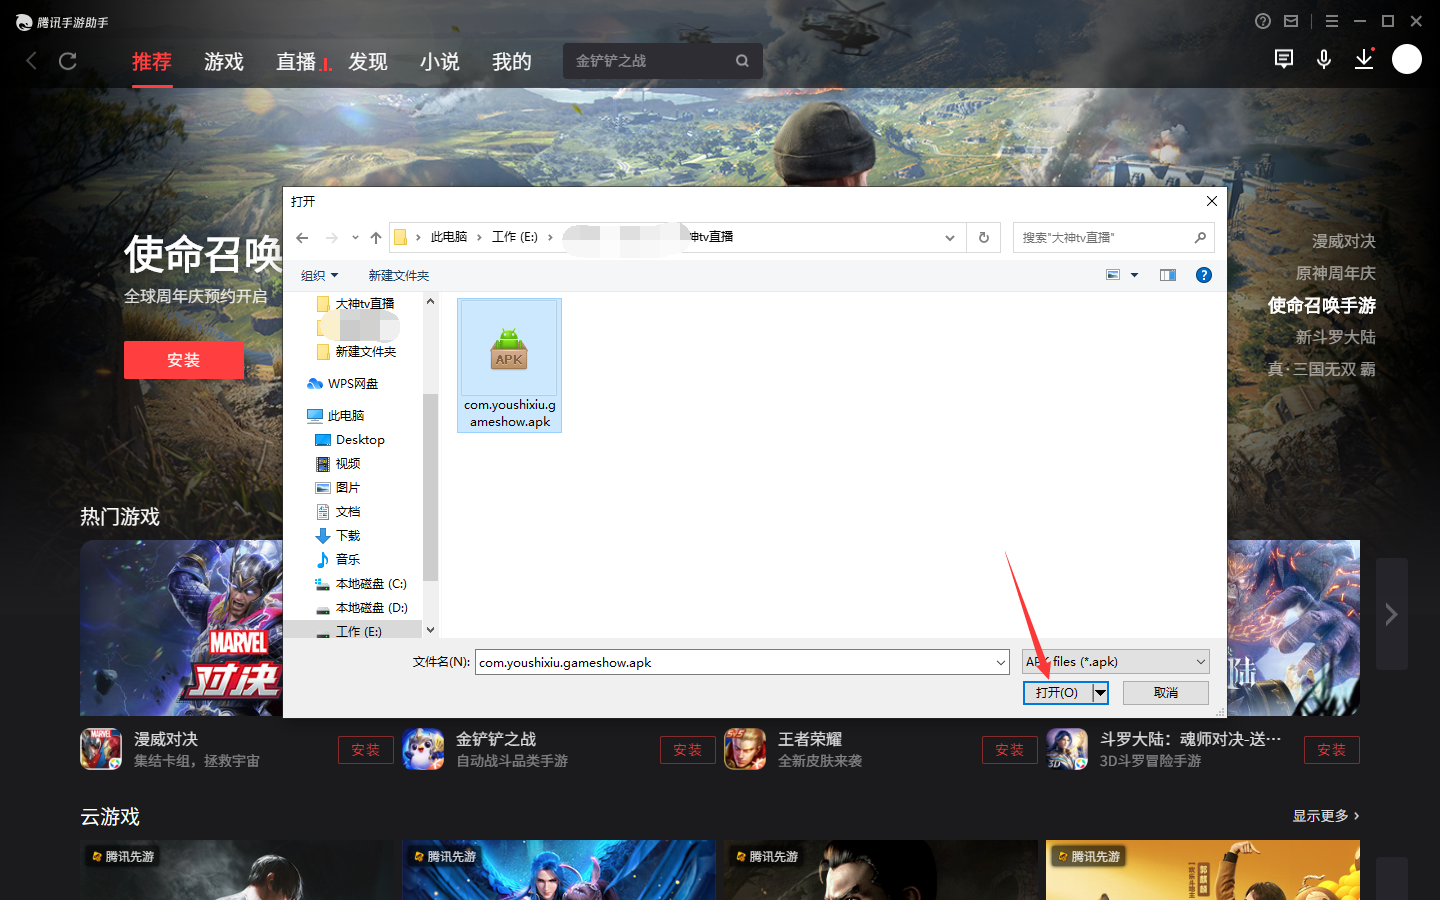The image size is (1440, 900).
Task: Select 音乐 folder in navigation tree
Action: coord(338,560)
